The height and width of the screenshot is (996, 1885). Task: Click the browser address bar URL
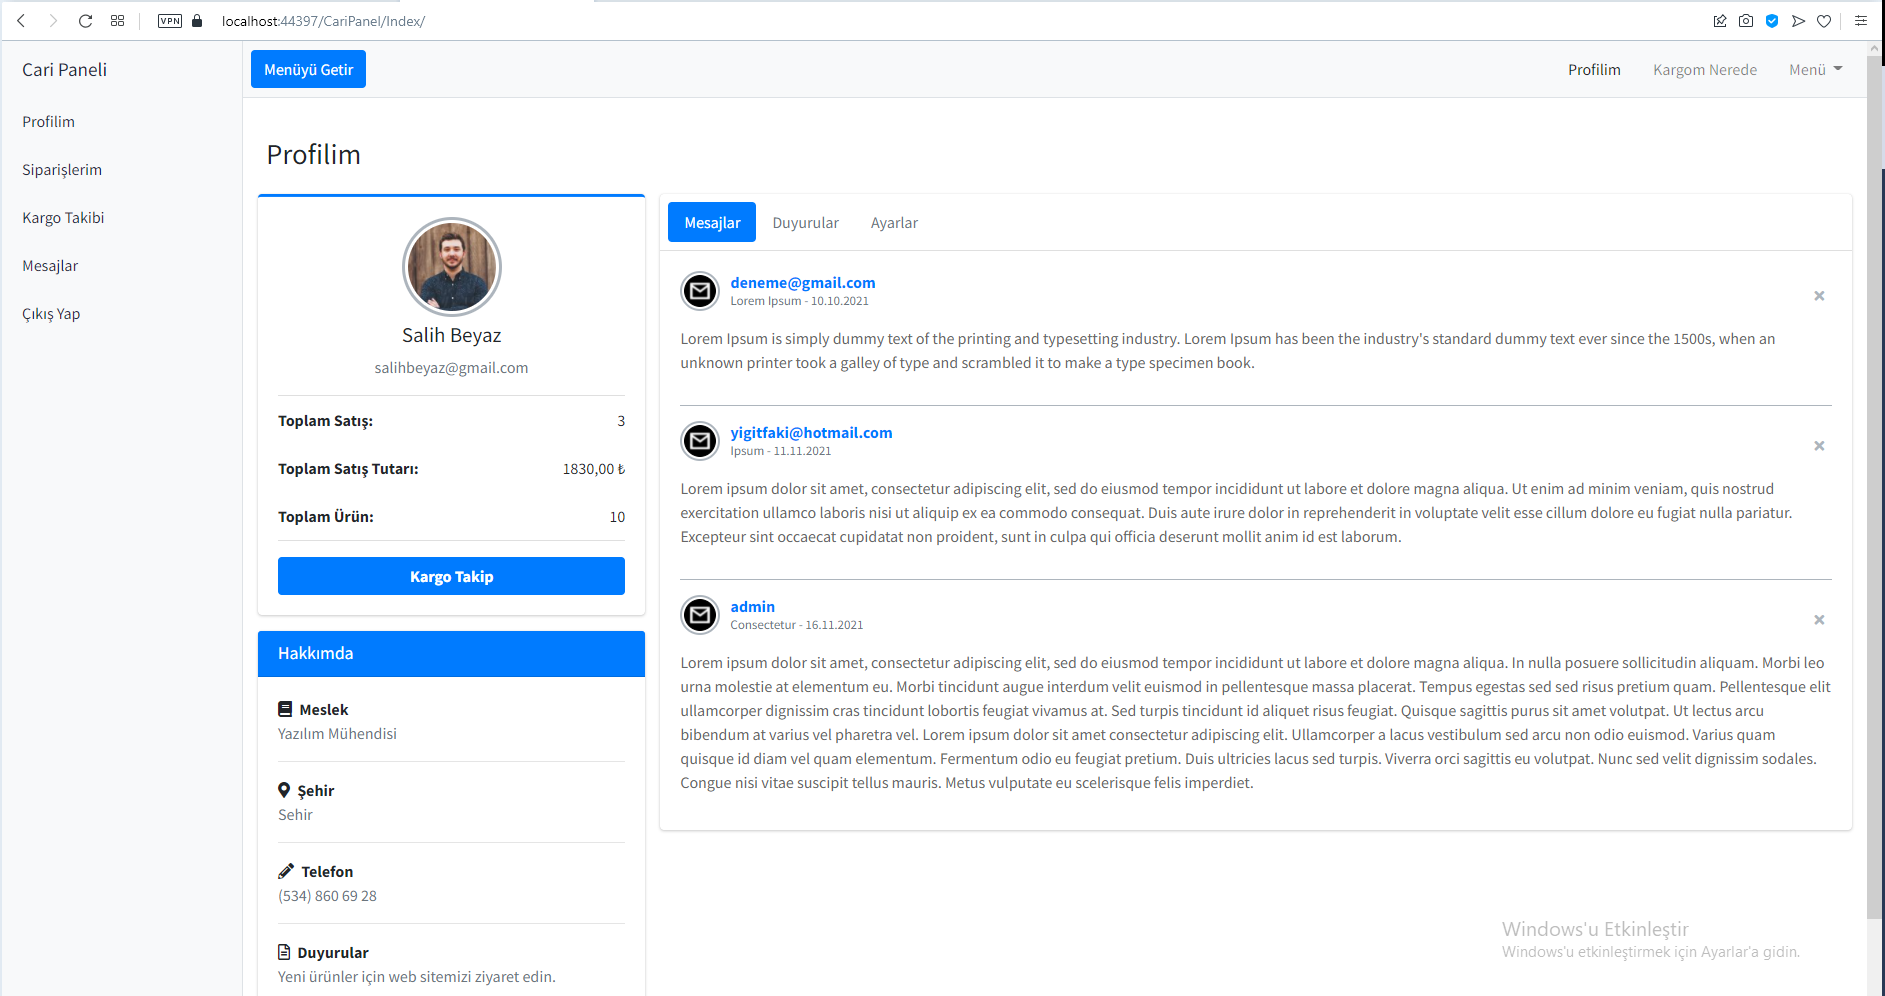click(323, 21)
